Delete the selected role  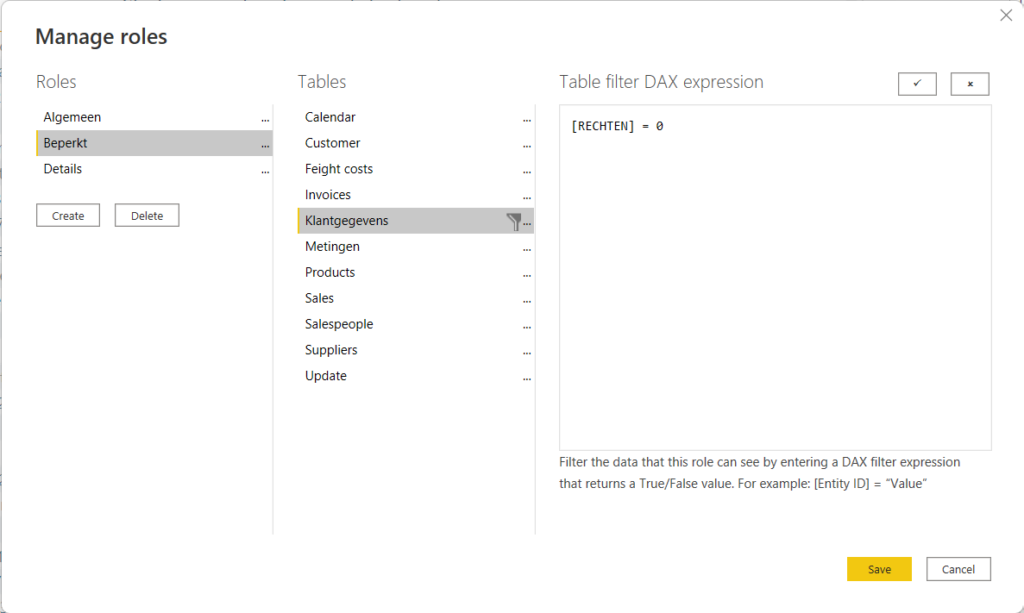click(x=147, y=215)
